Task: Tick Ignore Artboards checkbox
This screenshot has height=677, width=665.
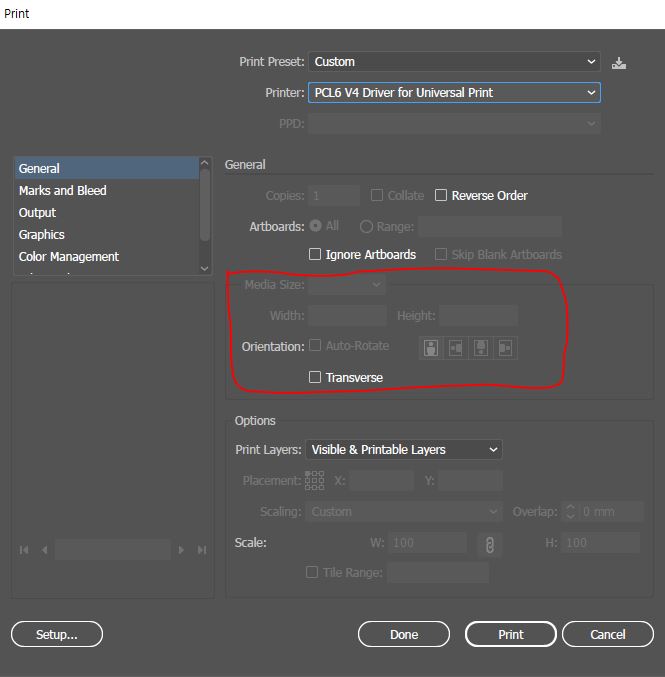Action: click(315, 254)
